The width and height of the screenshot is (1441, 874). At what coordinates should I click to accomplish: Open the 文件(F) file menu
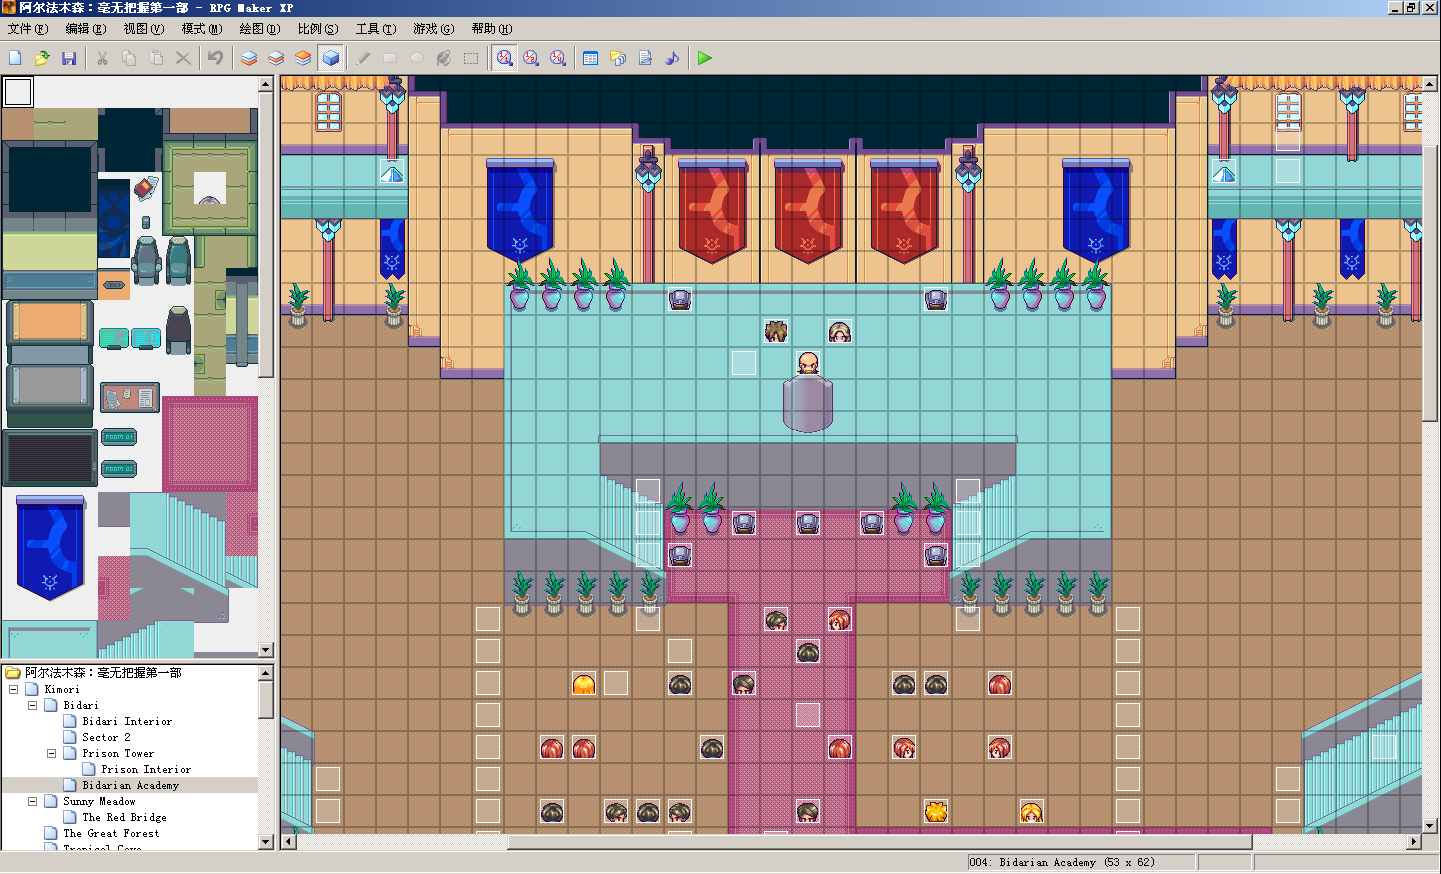coord(27,29)
